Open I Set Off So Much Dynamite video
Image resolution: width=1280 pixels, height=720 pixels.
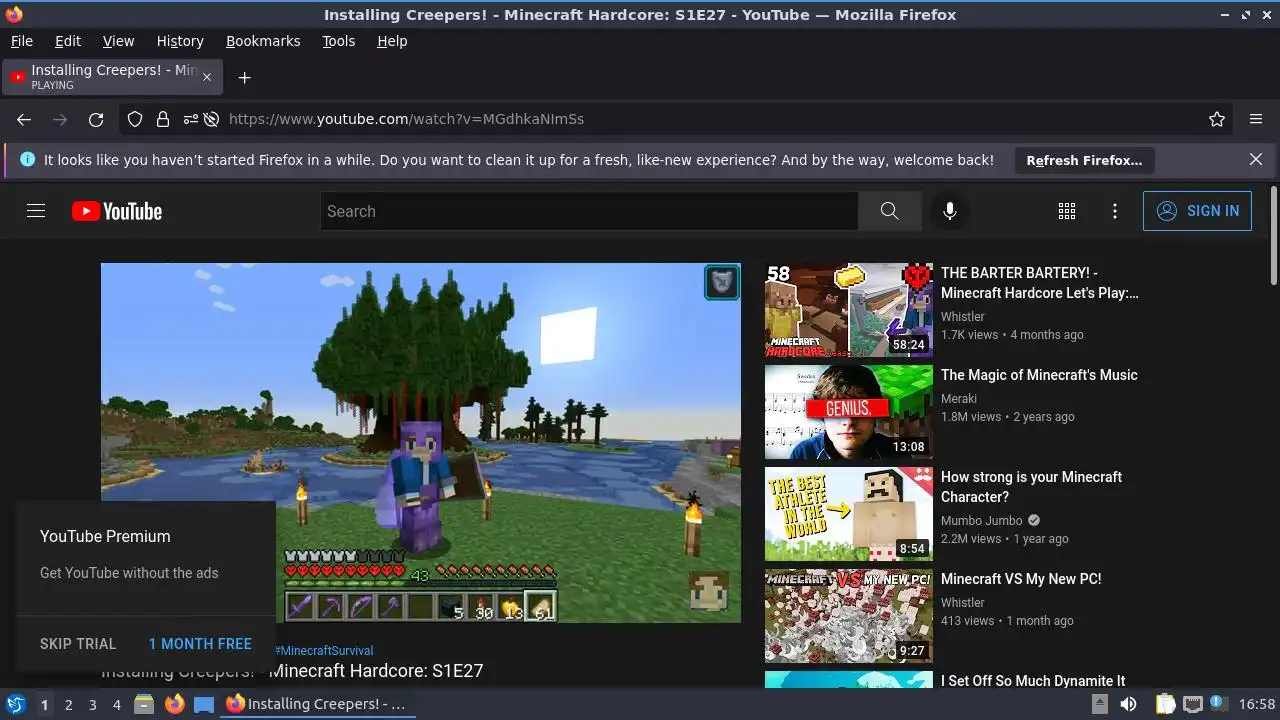coord(1033,681)
